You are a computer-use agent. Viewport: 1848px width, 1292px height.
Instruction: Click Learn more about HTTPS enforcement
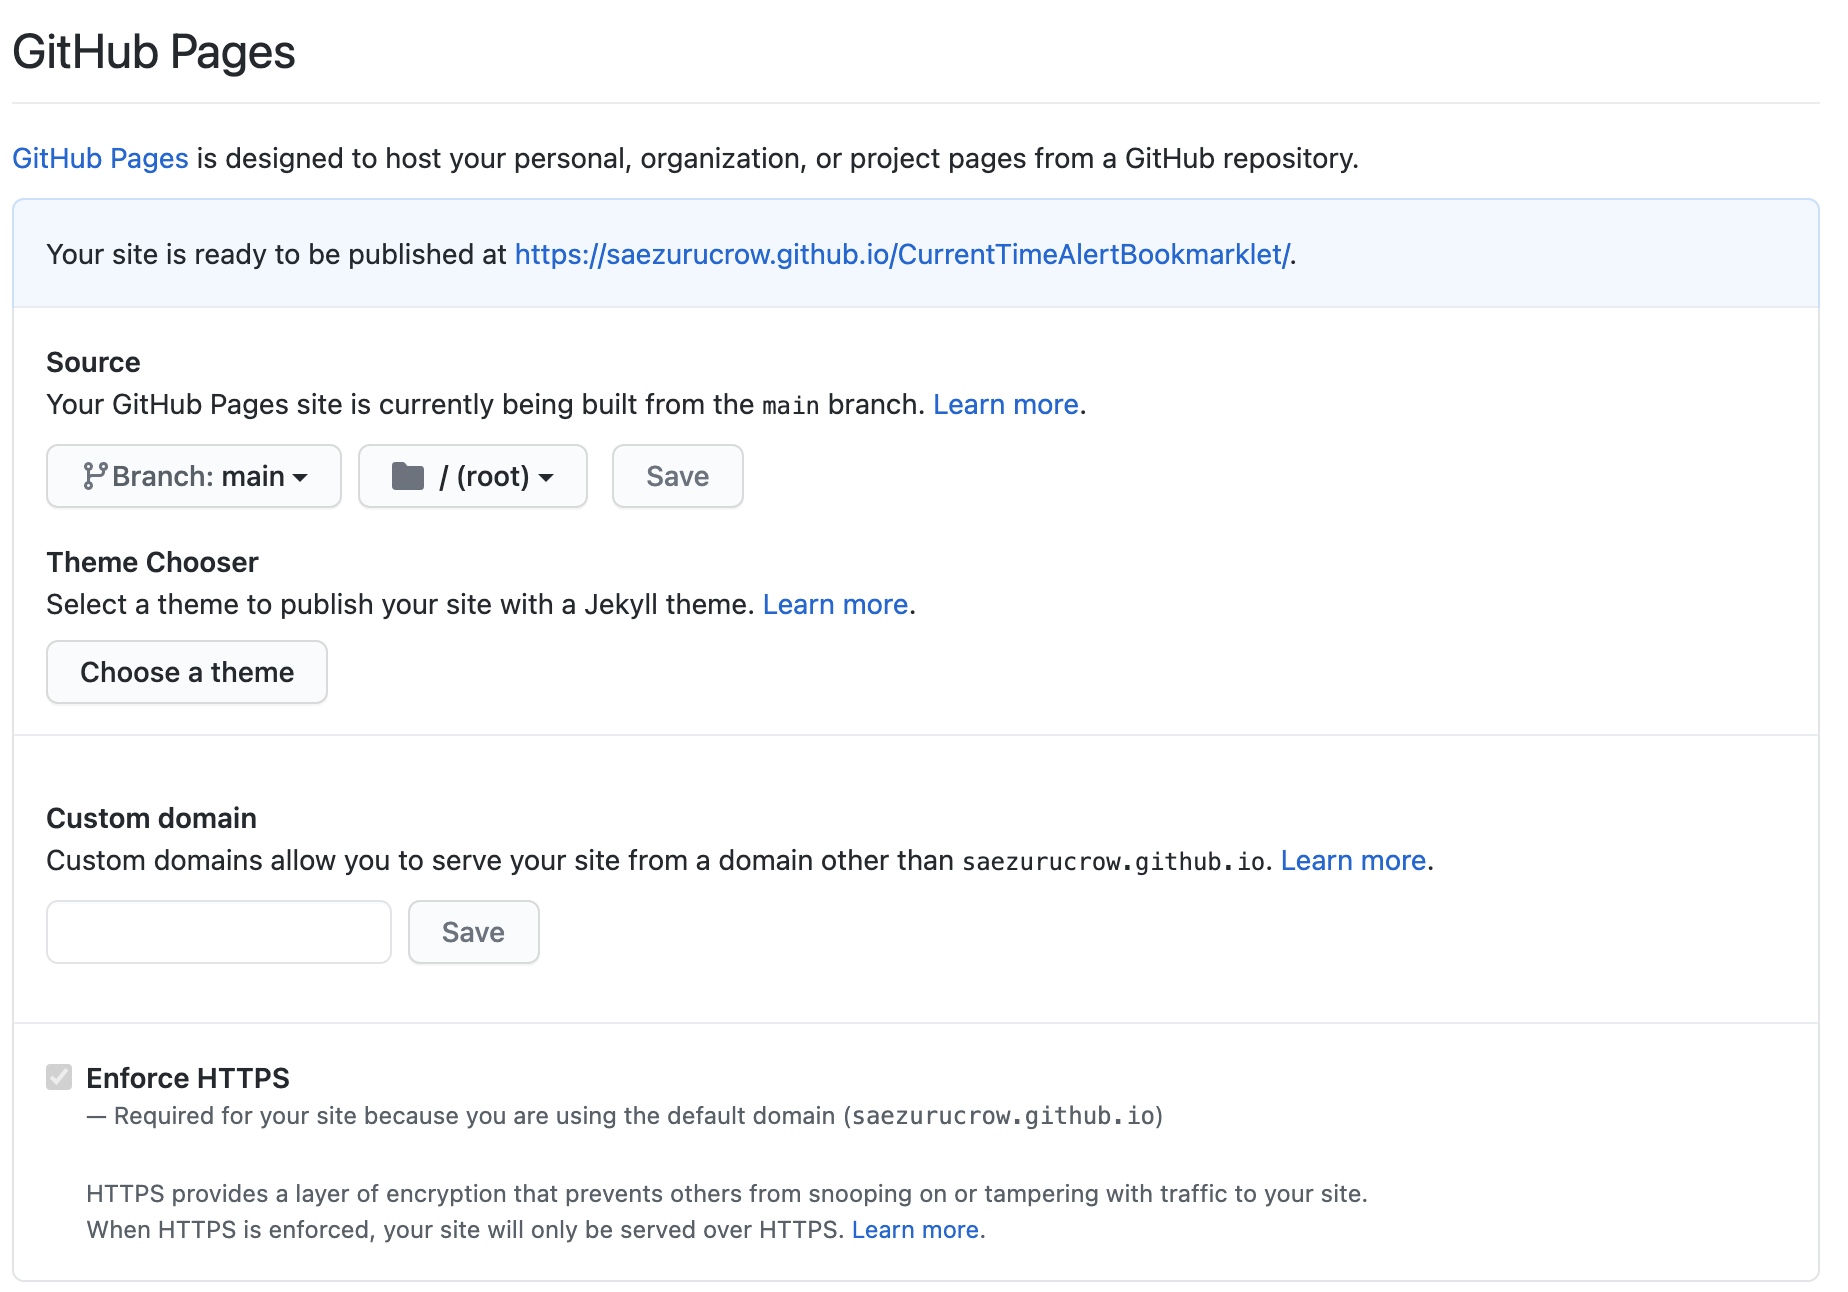tap(915, 1229)
